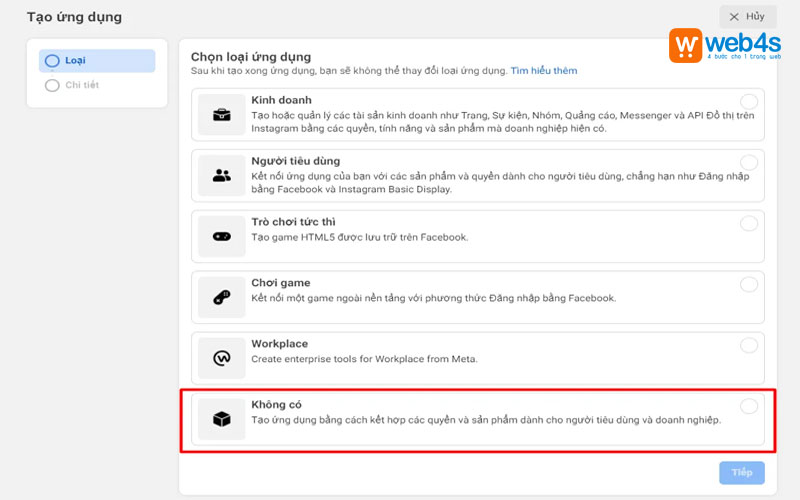Select the Người tiêu dùng radio button

749,162
